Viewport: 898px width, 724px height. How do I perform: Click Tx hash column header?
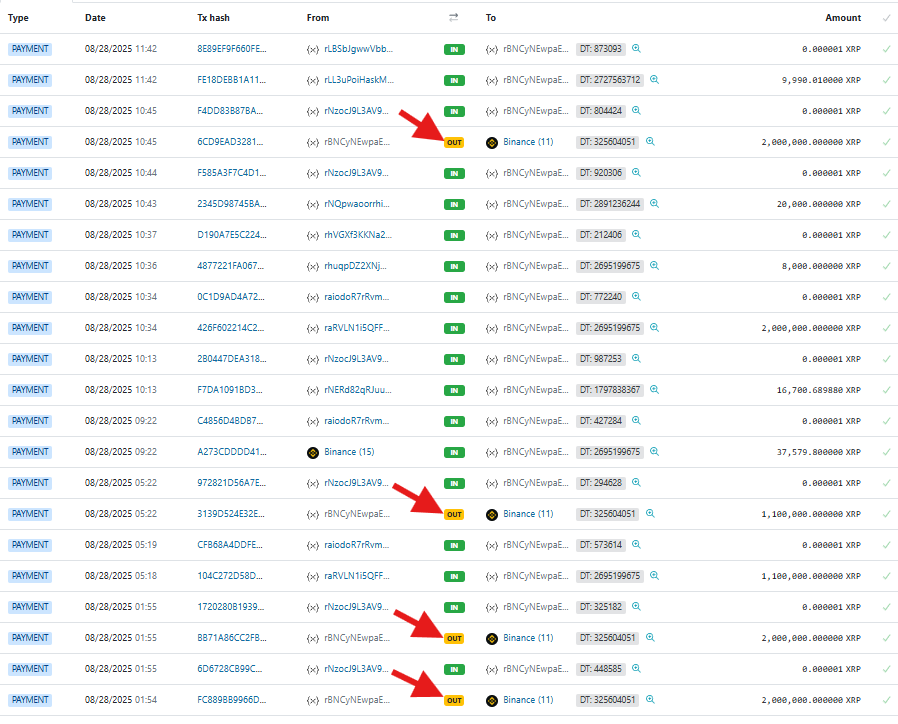pyautogui.click(x=214, y=18)
